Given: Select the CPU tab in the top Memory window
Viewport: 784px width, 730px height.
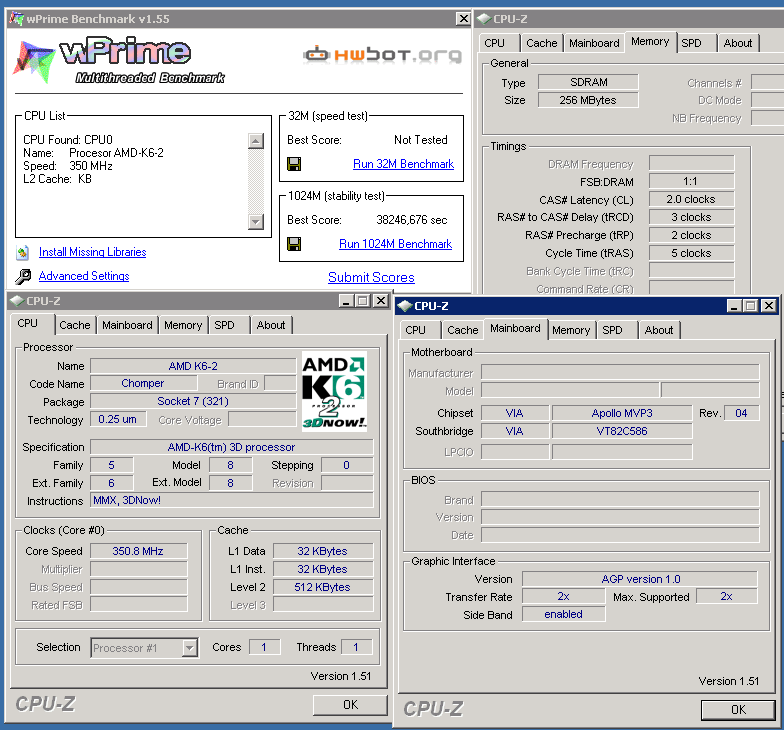Looking at the screenshot, I should [x=499, y=43].
